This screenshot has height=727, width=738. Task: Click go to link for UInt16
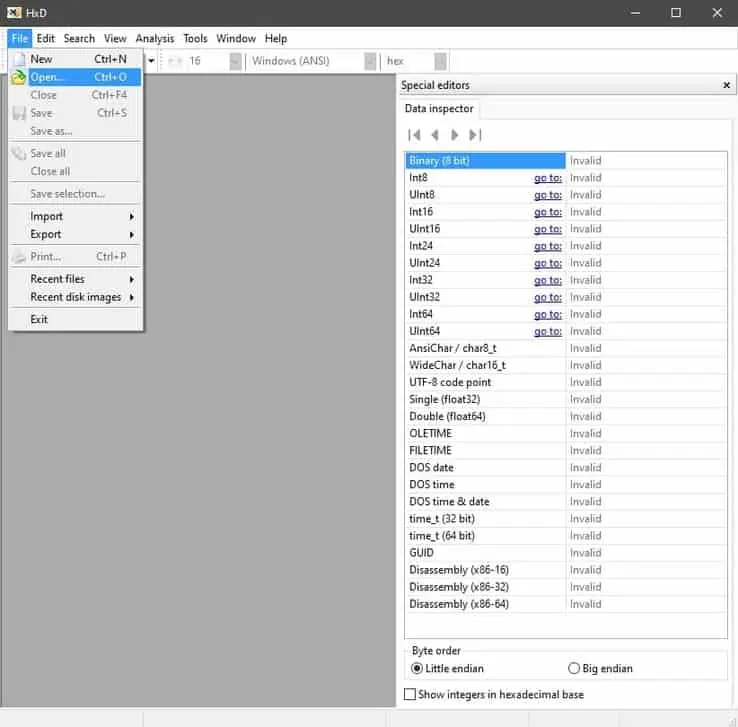548,229
